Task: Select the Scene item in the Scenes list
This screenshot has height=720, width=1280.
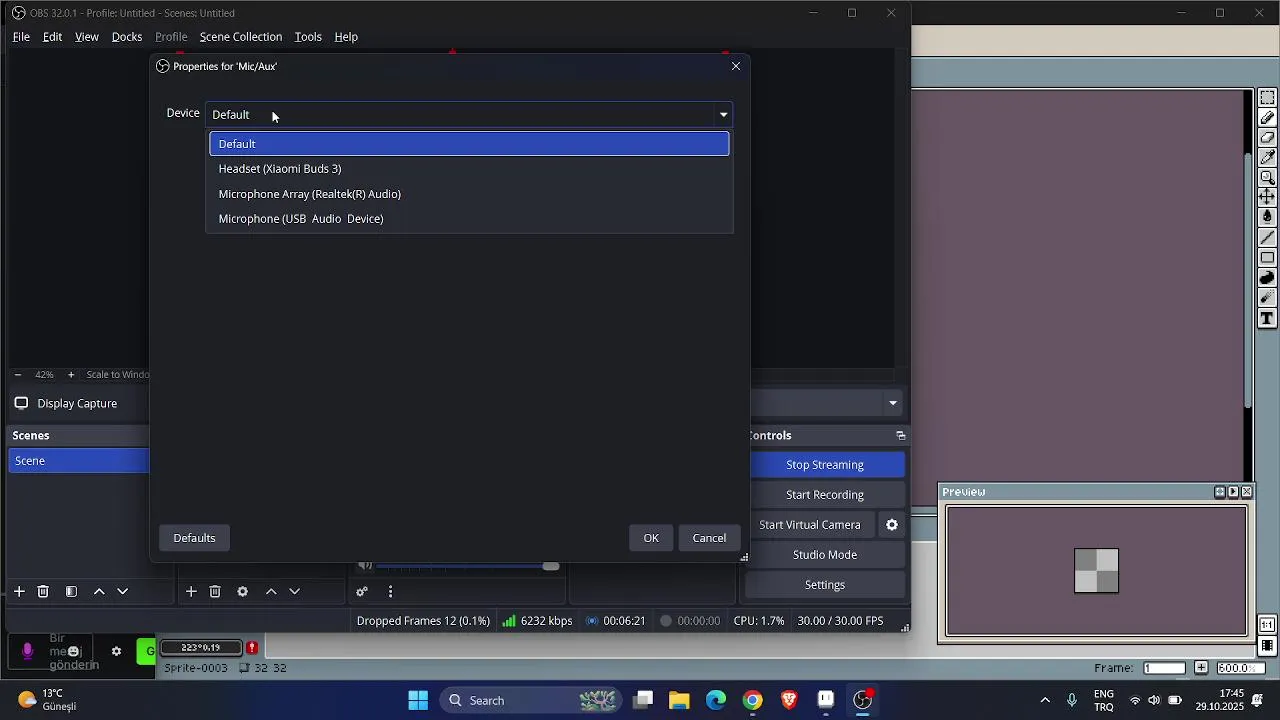Action: coord(79,461)
